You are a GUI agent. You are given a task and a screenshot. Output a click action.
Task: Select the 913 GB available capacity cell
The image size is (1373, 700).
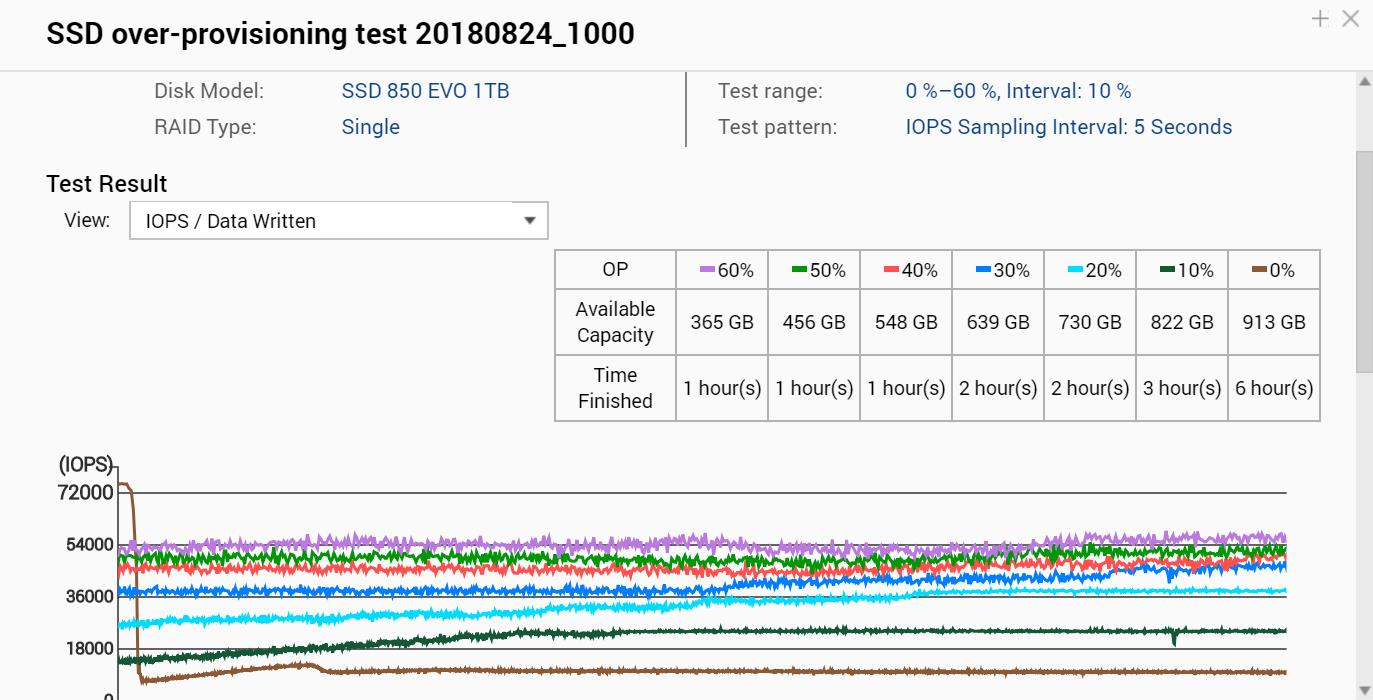pyautogui.click(x=1273, y=322)
